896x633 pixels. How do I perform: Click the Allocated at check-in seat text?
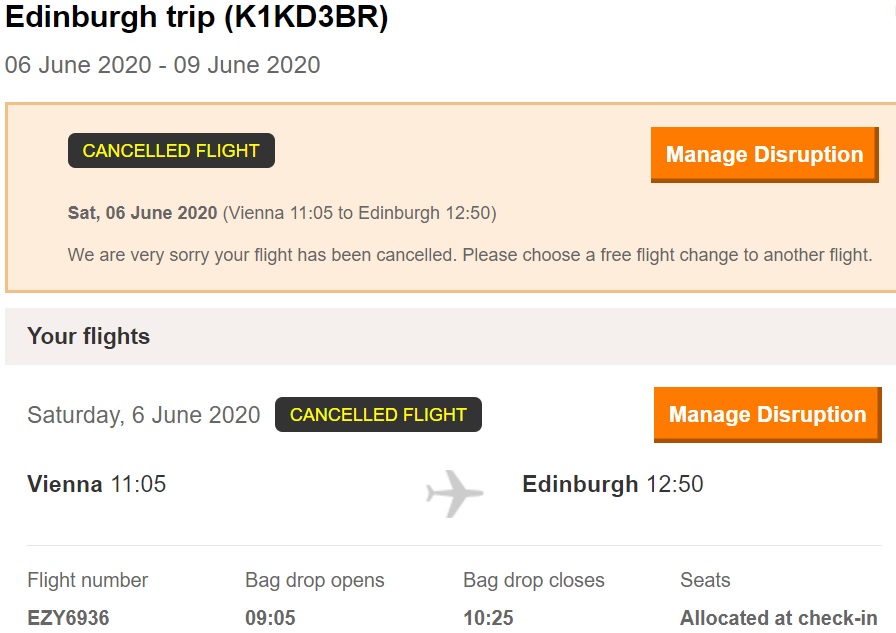coord(779,618)
